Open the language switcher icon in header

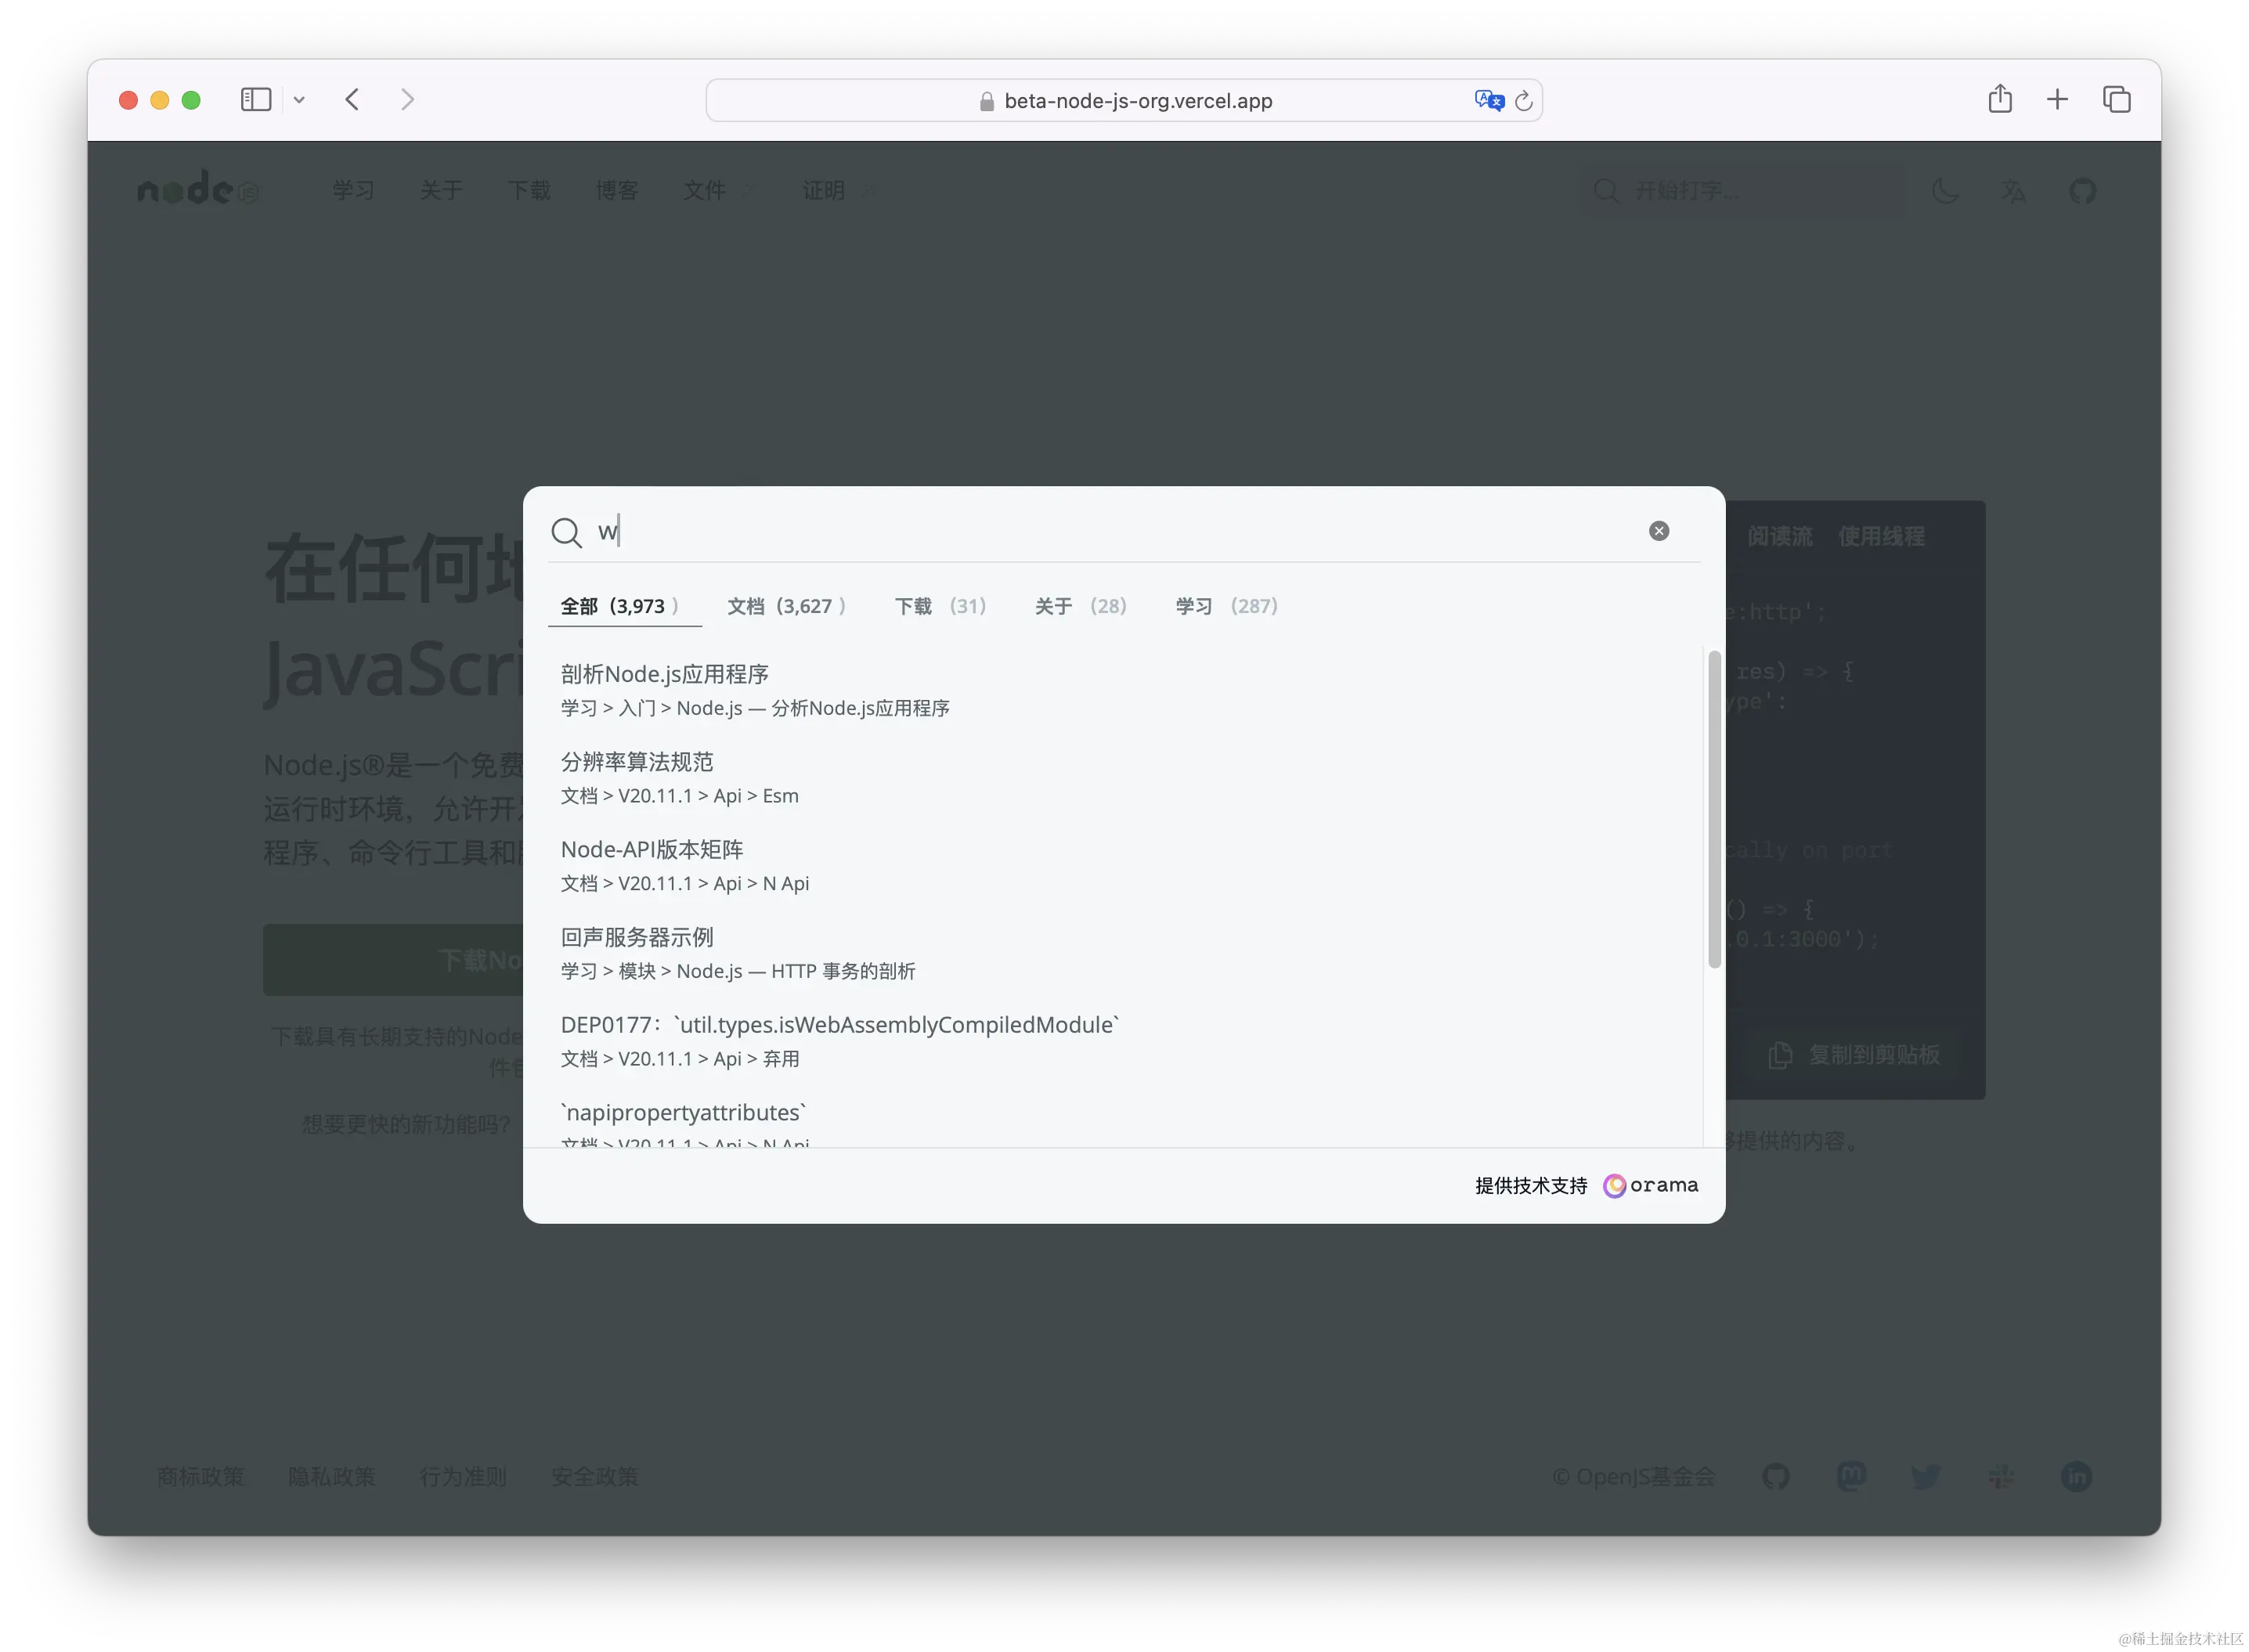click(2013, 190)
